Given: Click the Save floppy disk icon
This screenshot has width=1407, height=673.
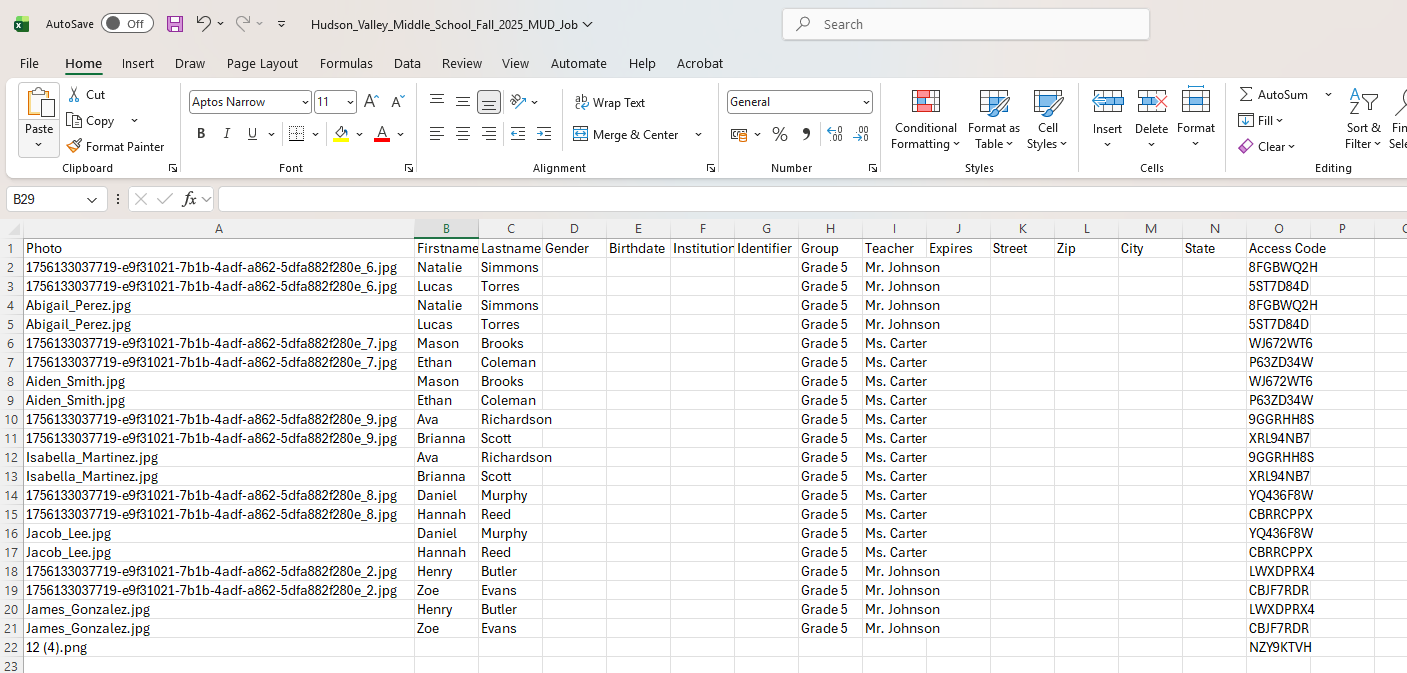Looking at the screenshot, I should [175, 23].
